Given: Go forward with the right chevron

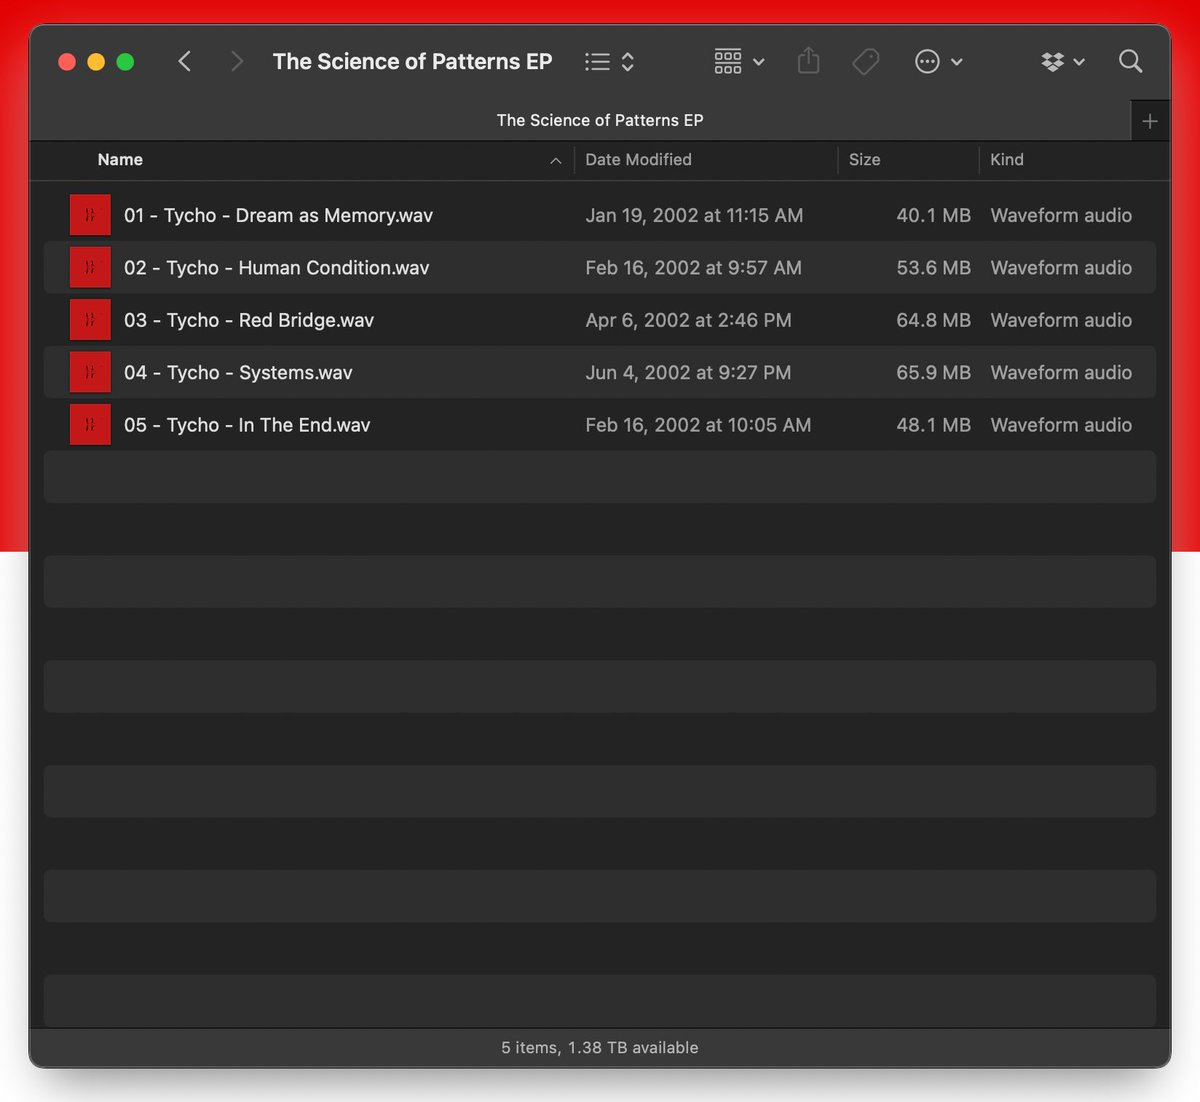Looking at the screenshot, I should pyautogui.click(x=237, y=62).
